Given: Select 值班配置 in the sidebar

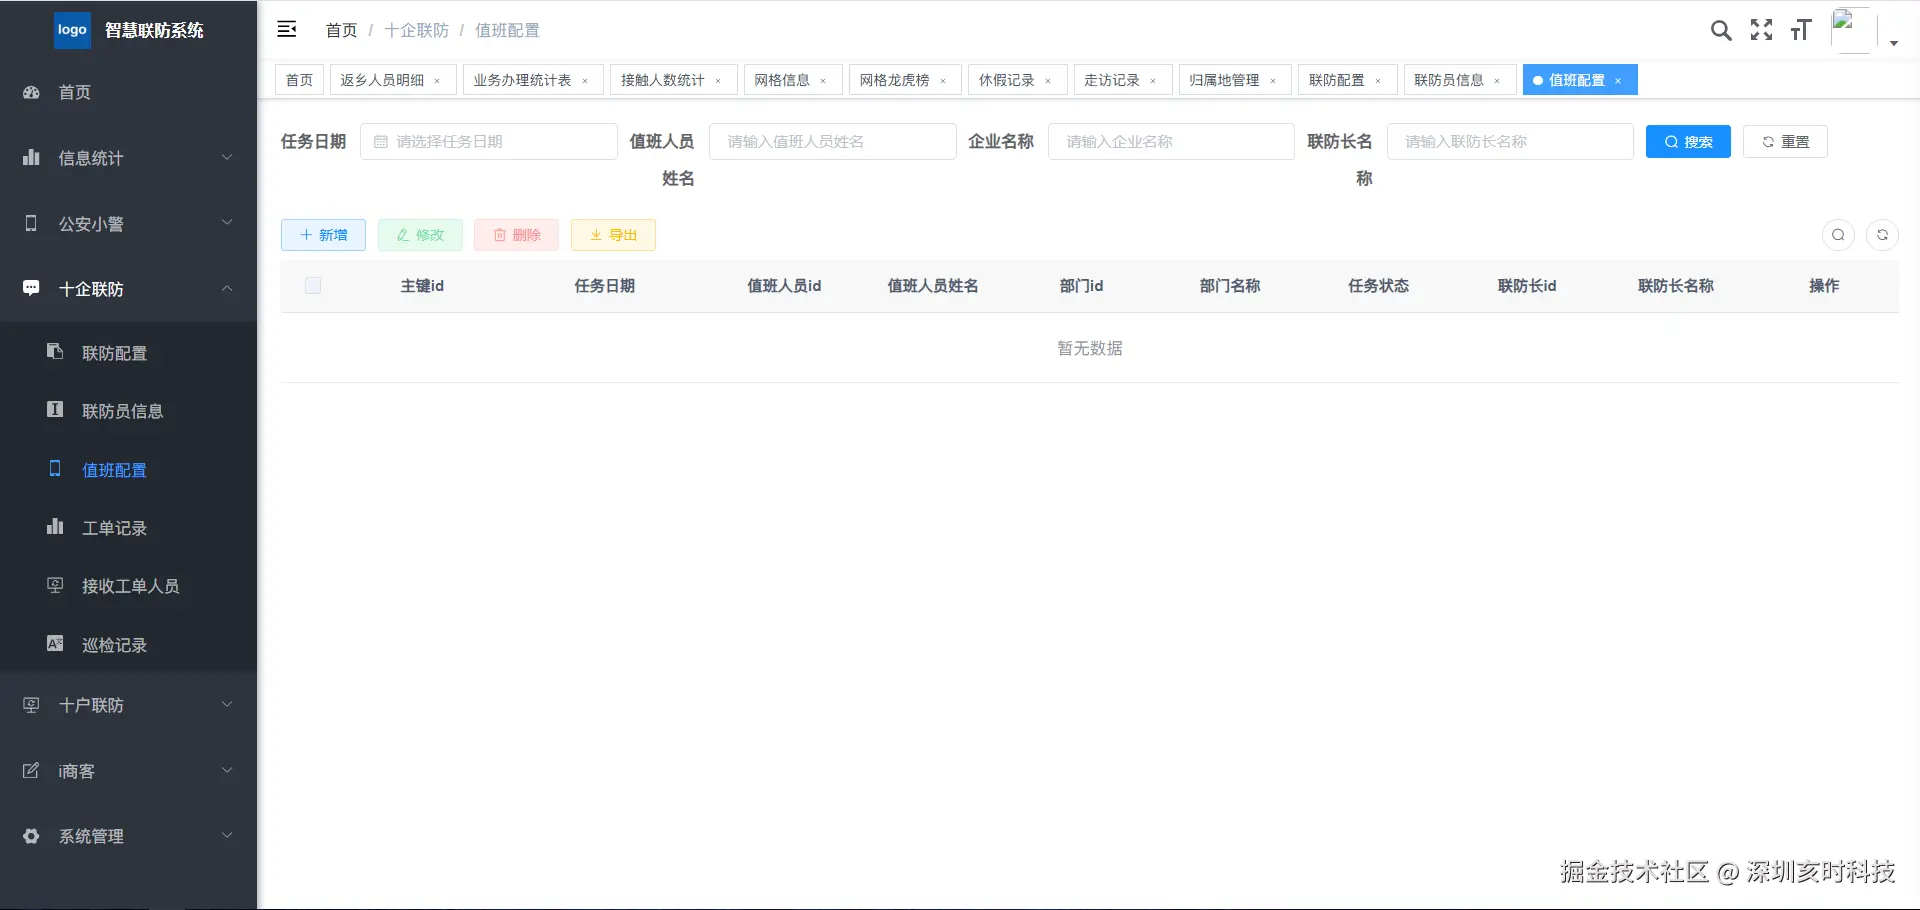Looking at the screenshot, I should [x=128, y=470].
